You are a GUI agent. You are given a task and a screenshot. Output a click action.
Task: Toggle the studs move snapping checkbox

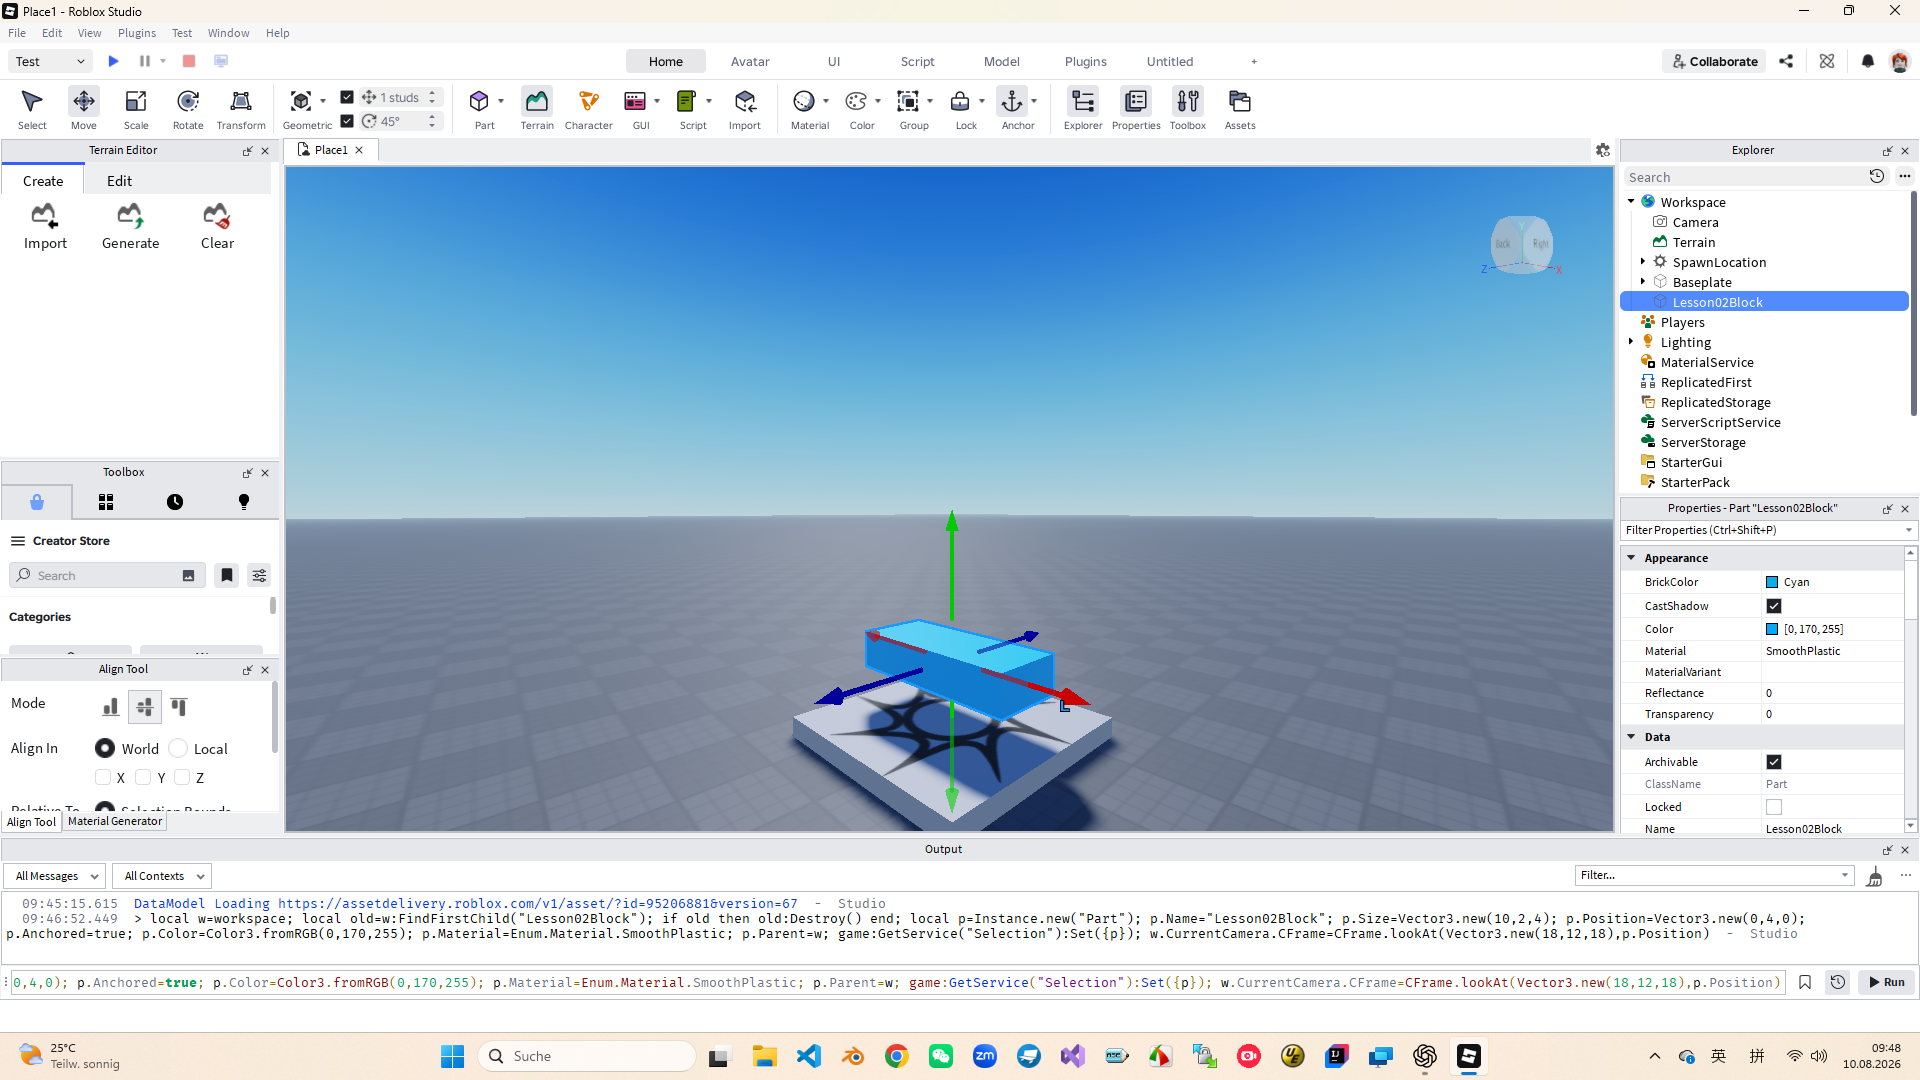click(x=347, y=97)
